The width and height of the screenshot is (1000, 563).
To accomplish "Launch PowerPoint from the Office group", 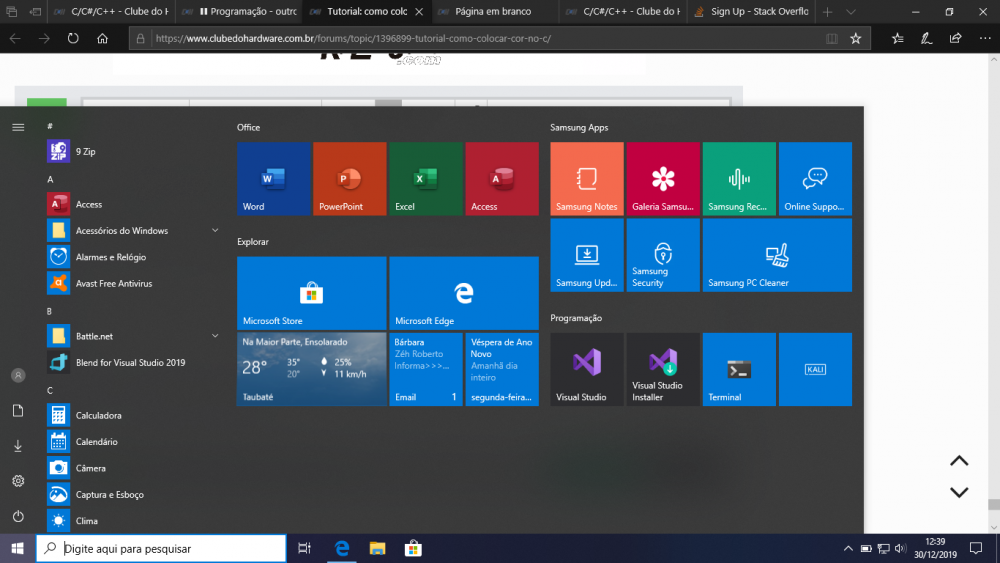I will click(x=349, y=179).
